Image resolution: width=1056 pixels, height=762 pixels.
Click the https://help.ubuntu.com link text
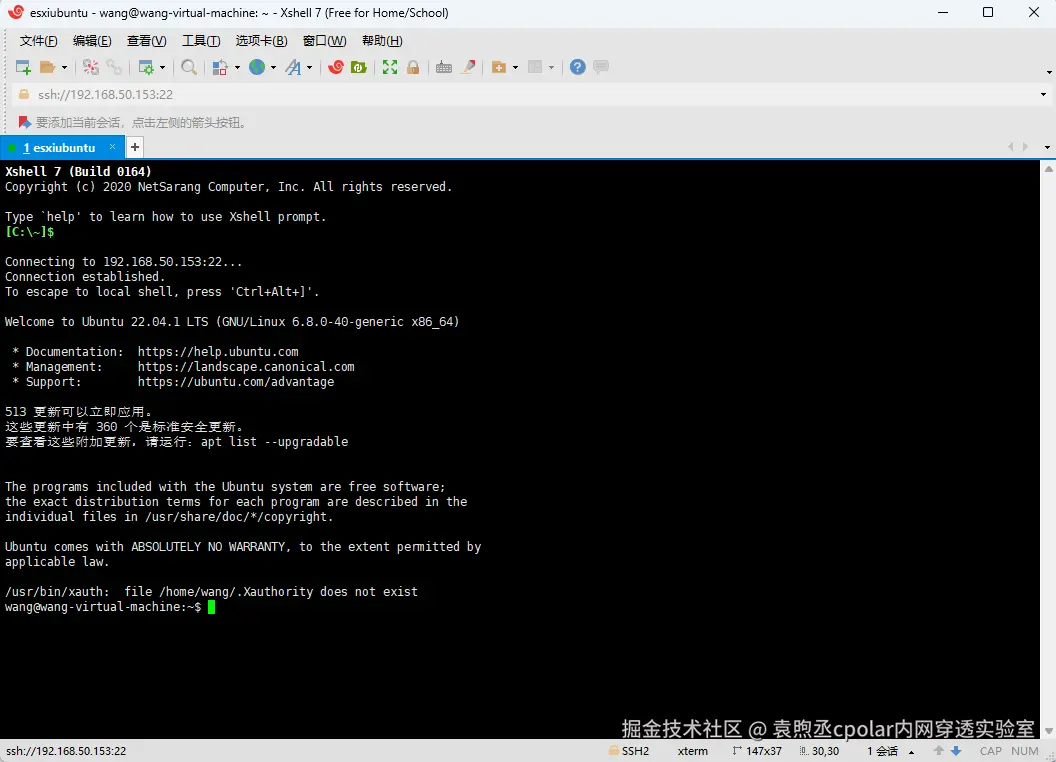pos(218,352)
